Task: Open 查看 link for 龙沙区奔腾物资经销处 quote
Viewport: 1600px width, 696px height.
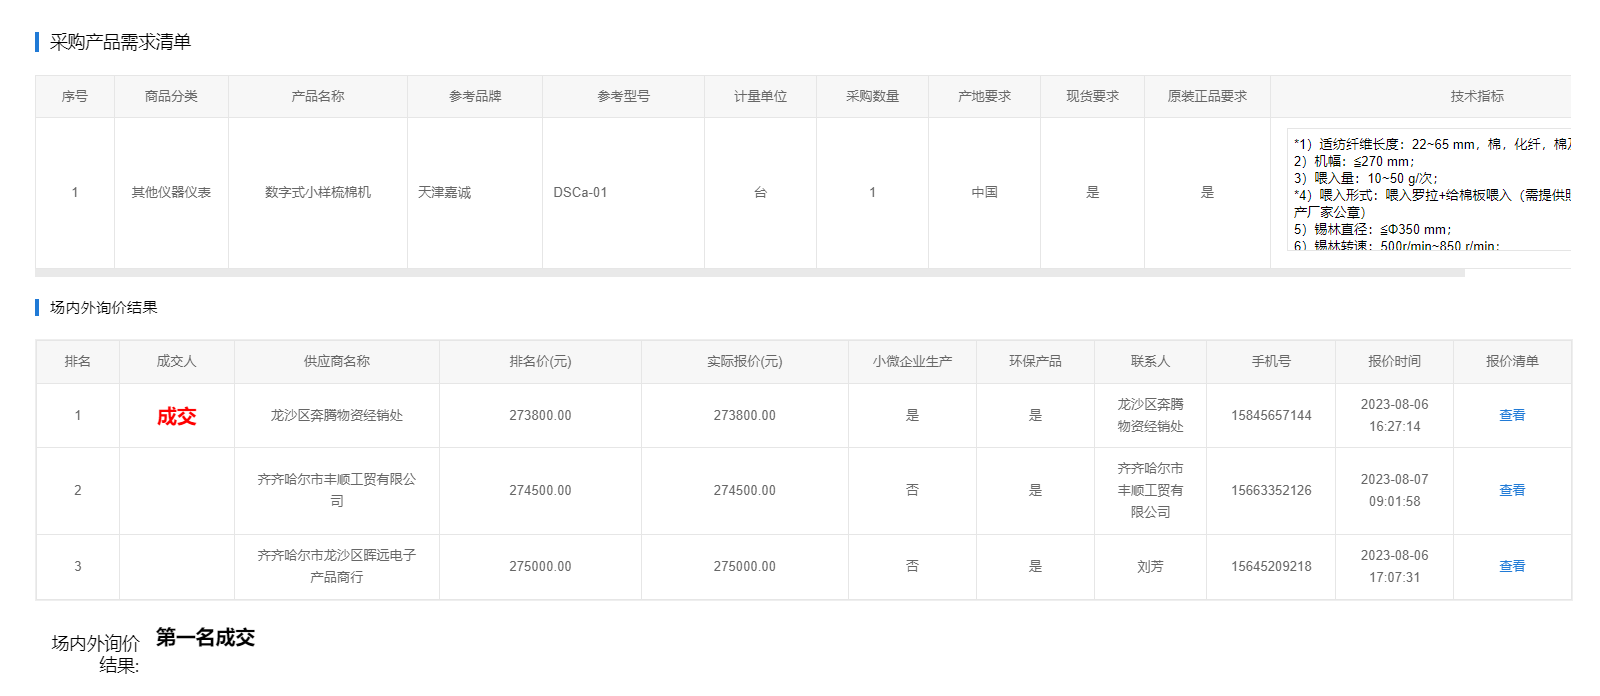Action: (x=1511, y=415)
